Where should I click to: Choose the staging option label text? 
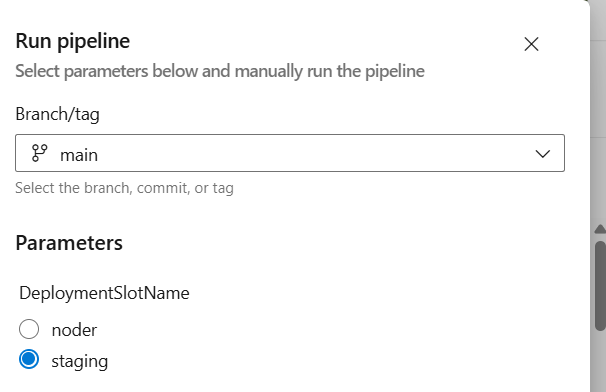80,362
